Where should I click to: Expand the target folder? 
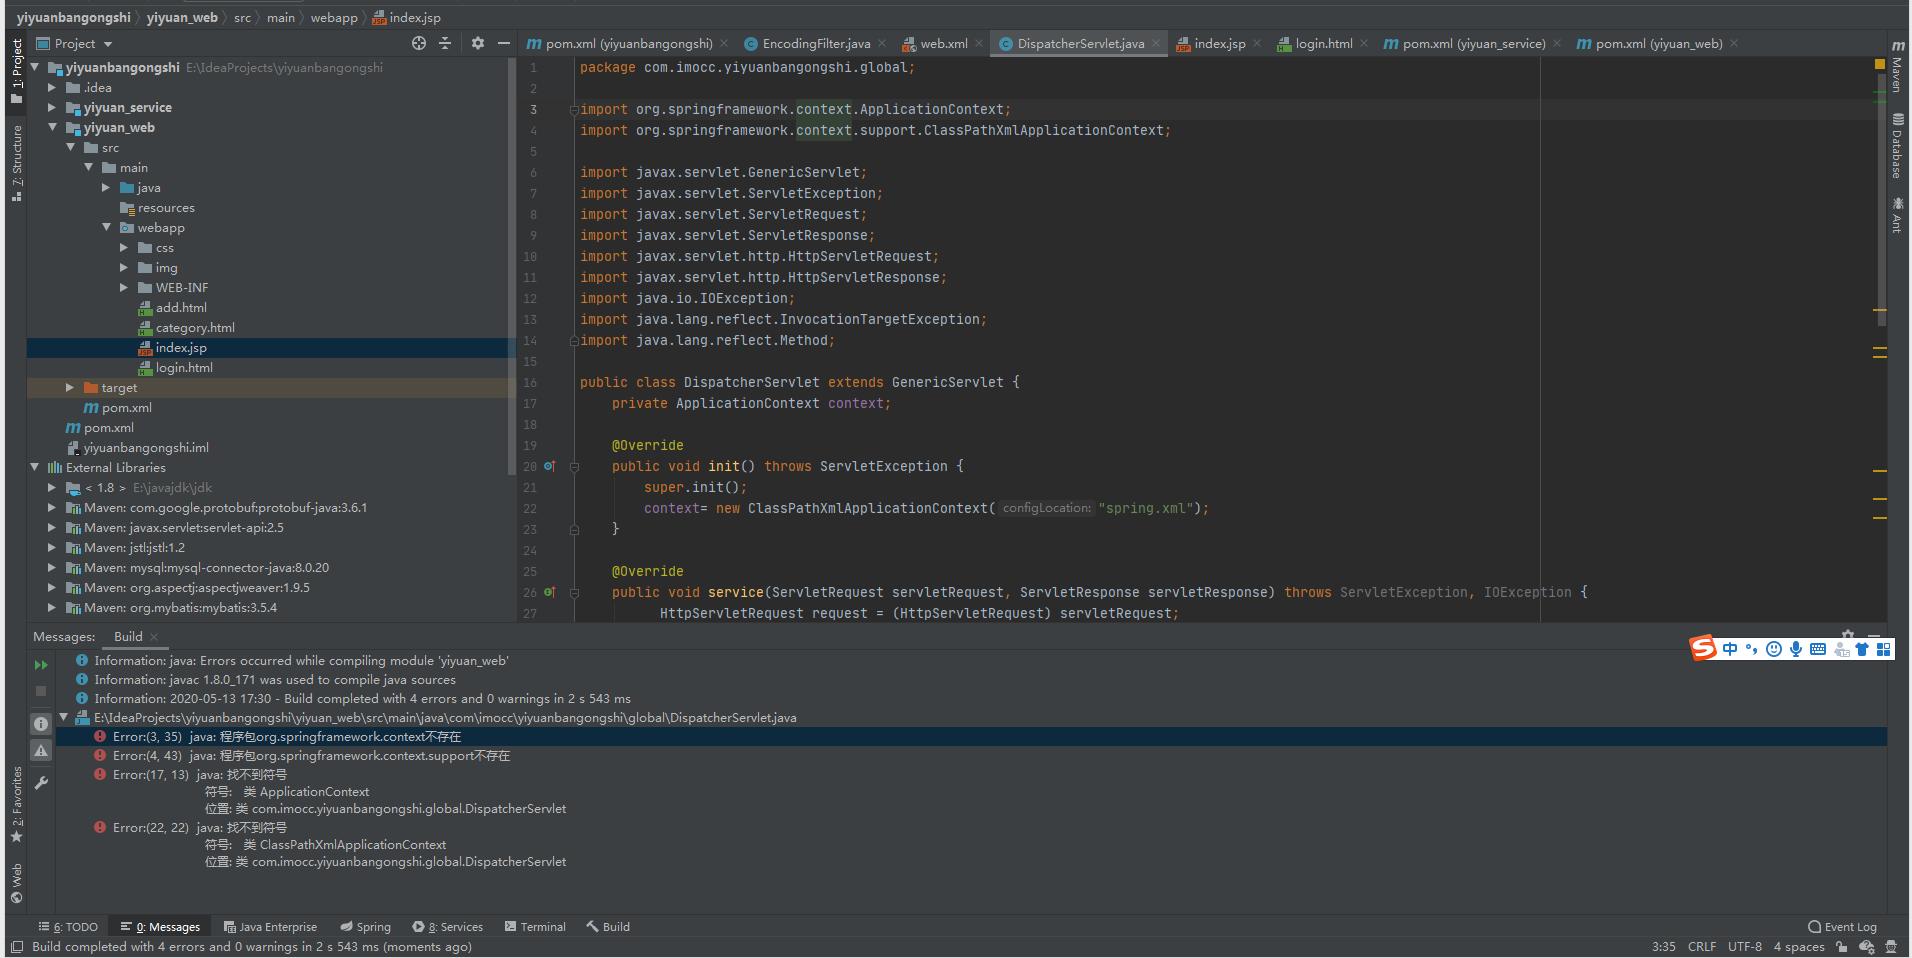click(70, 387)
